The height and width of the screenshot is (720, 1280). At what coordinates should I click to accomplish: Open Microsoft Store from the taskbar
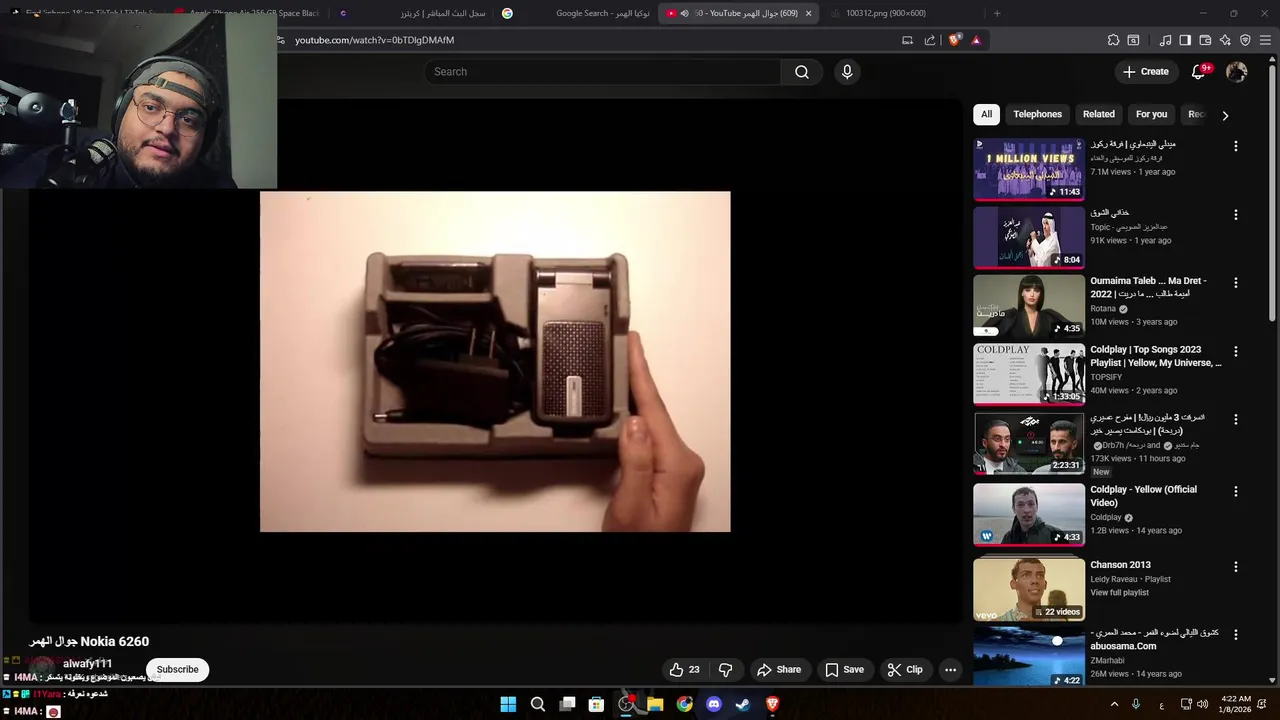(596, 704)
